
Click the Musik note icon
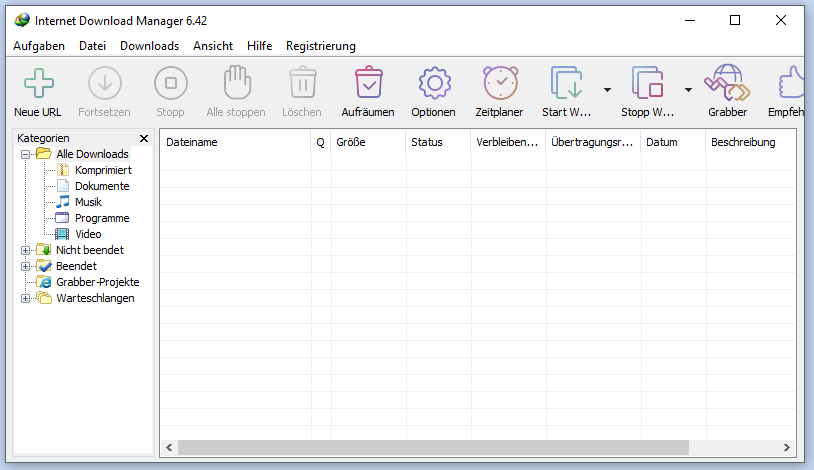(x=63, y=202)
